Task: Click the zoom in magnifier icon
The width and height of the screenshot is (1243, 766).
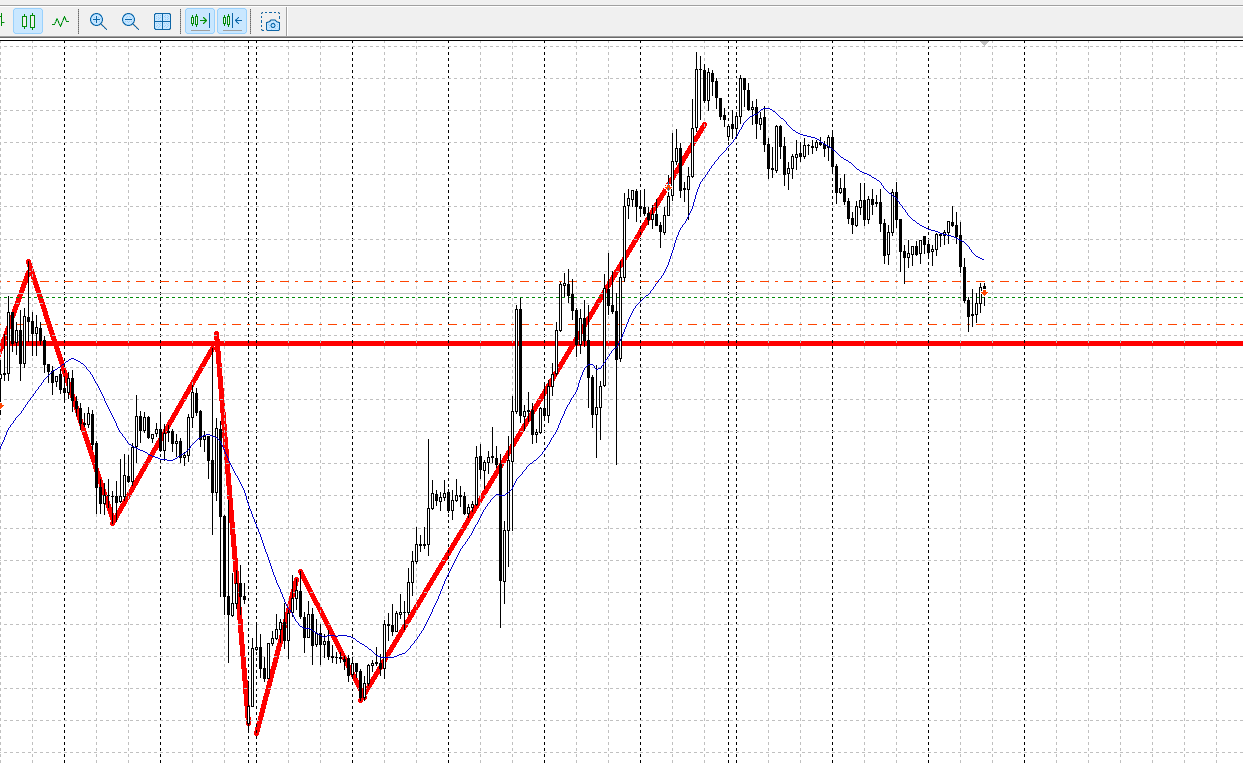Action: (x=98, y=21)
